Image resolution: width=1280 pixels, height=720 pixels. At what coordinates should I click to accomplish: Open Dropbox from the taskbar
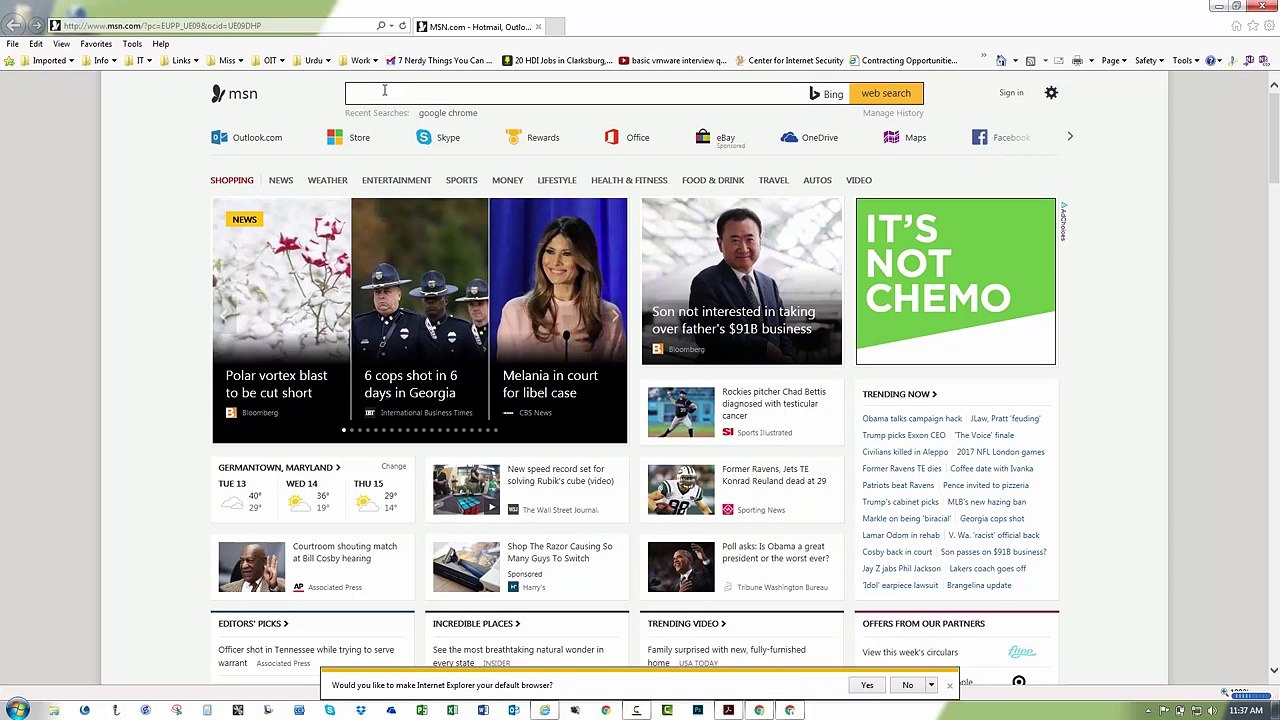[361, 710]
